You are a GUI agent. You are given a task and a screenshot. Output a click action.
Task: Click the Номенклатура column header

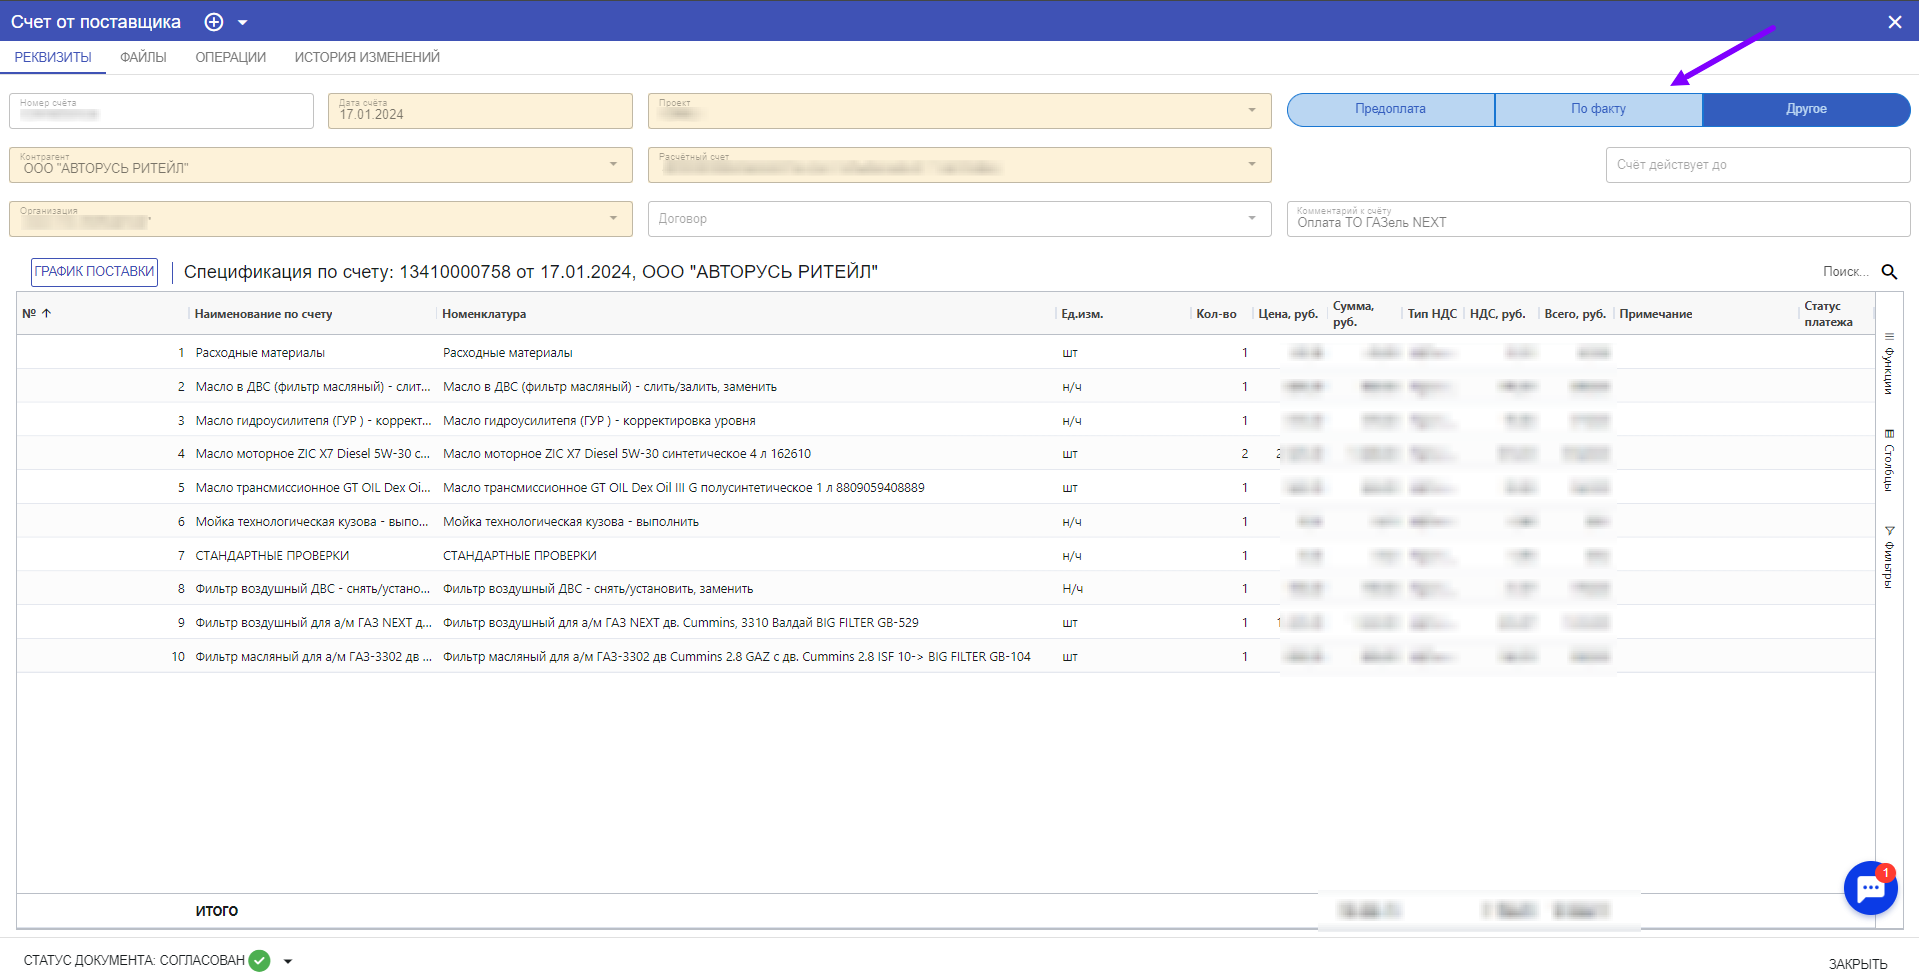click(x=484, y=314)
